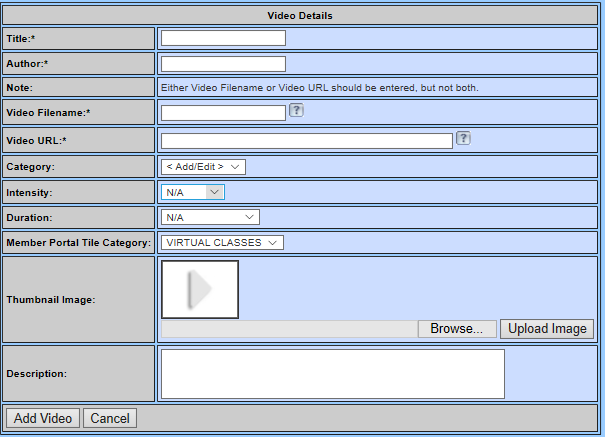This screenshot has width=605, height=437.
Task: Cancel the video details form
Action: click(x=110, y=418)
